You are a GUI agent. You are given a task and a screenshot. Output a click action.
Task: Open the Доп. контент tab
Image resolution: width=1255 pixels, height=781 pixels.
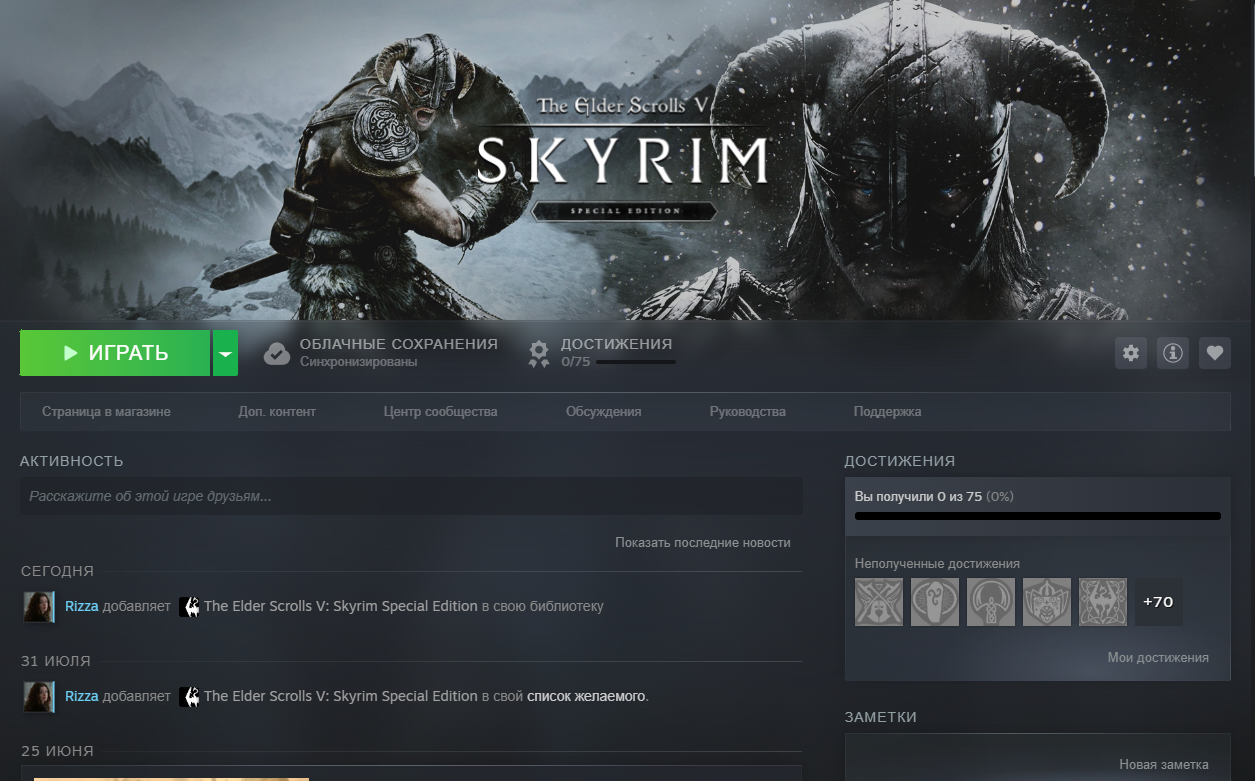[x=277, y=411]
